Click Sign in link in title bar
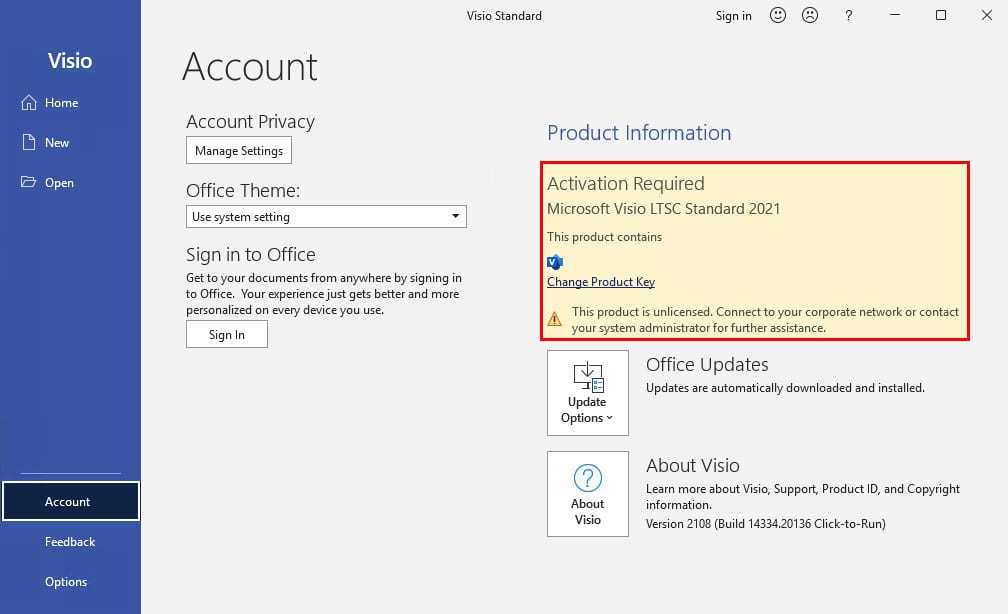The height and width of the screenshot is (614, 1008). (734, 15)
